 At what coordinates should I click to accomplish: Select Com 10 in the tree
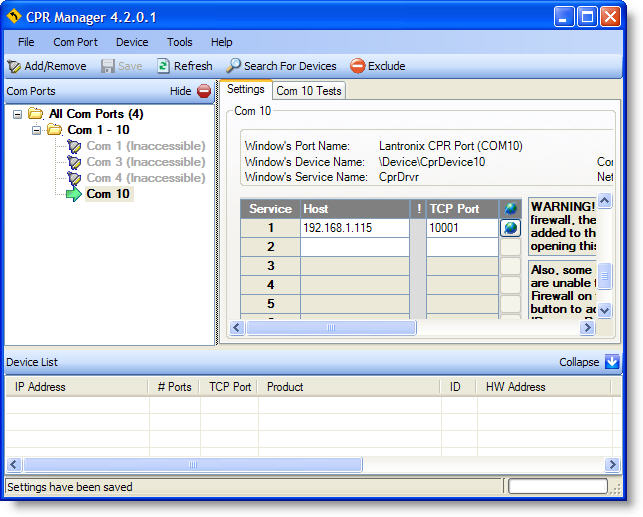pos(108,194)
